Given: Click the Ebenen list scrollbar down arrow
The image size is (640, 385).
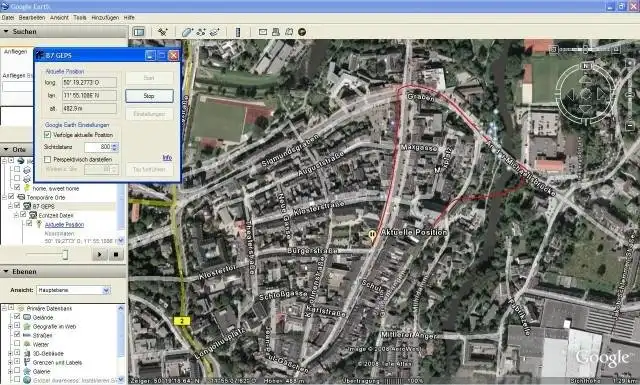Looking at the screenshot, I should (x=120, y=380).
